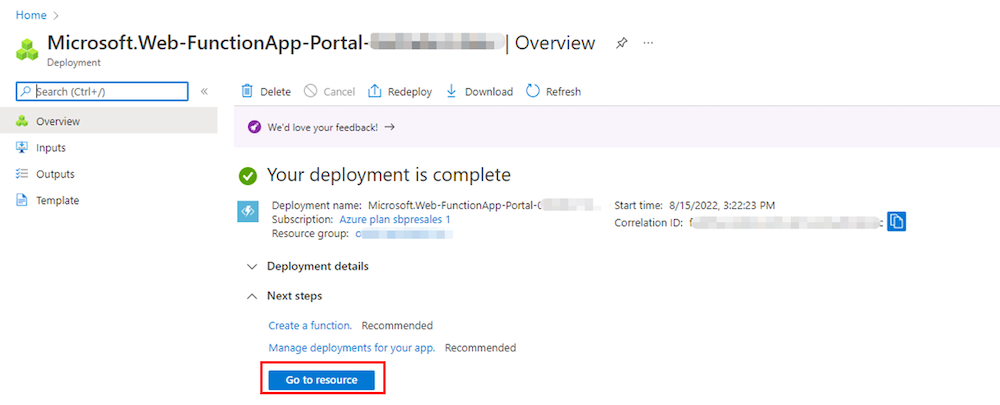Viewport: 1000px width, 405px height.
Task: Open the Overview menu item
Action: [108, 121]
